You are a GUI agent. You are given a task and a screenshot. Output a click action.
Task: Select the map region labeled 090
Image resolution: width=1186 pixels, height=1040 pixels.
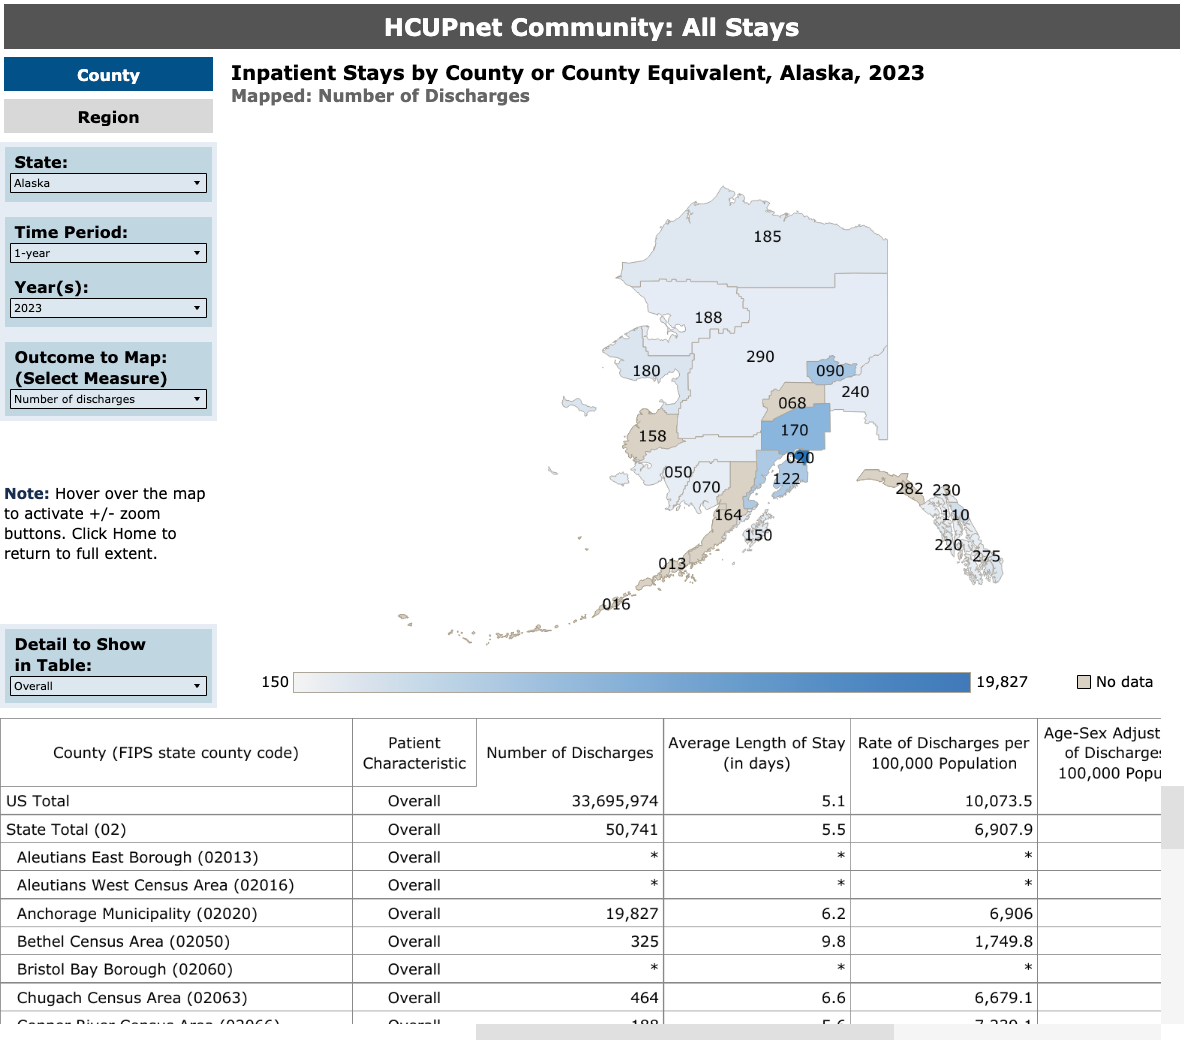828,369
